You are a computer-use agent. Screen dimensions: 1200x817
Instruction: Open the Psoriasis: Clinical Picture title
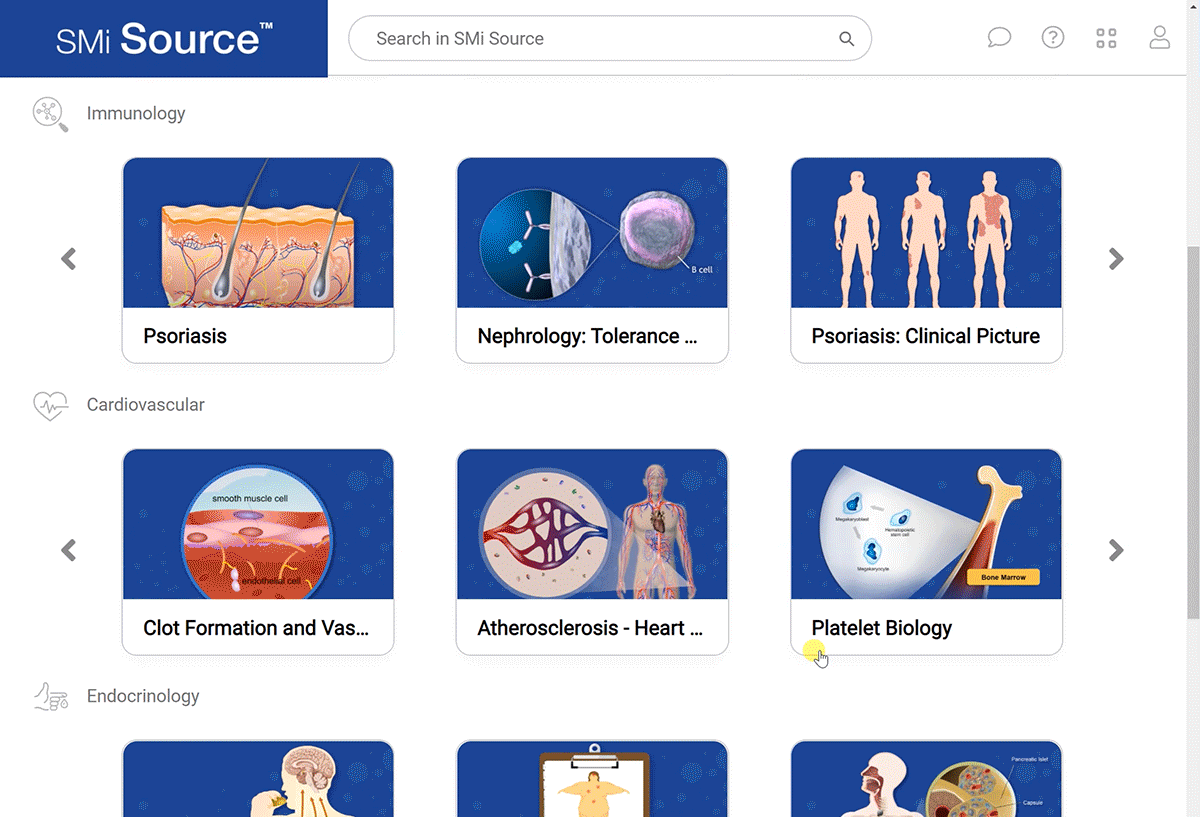point(925,336)
